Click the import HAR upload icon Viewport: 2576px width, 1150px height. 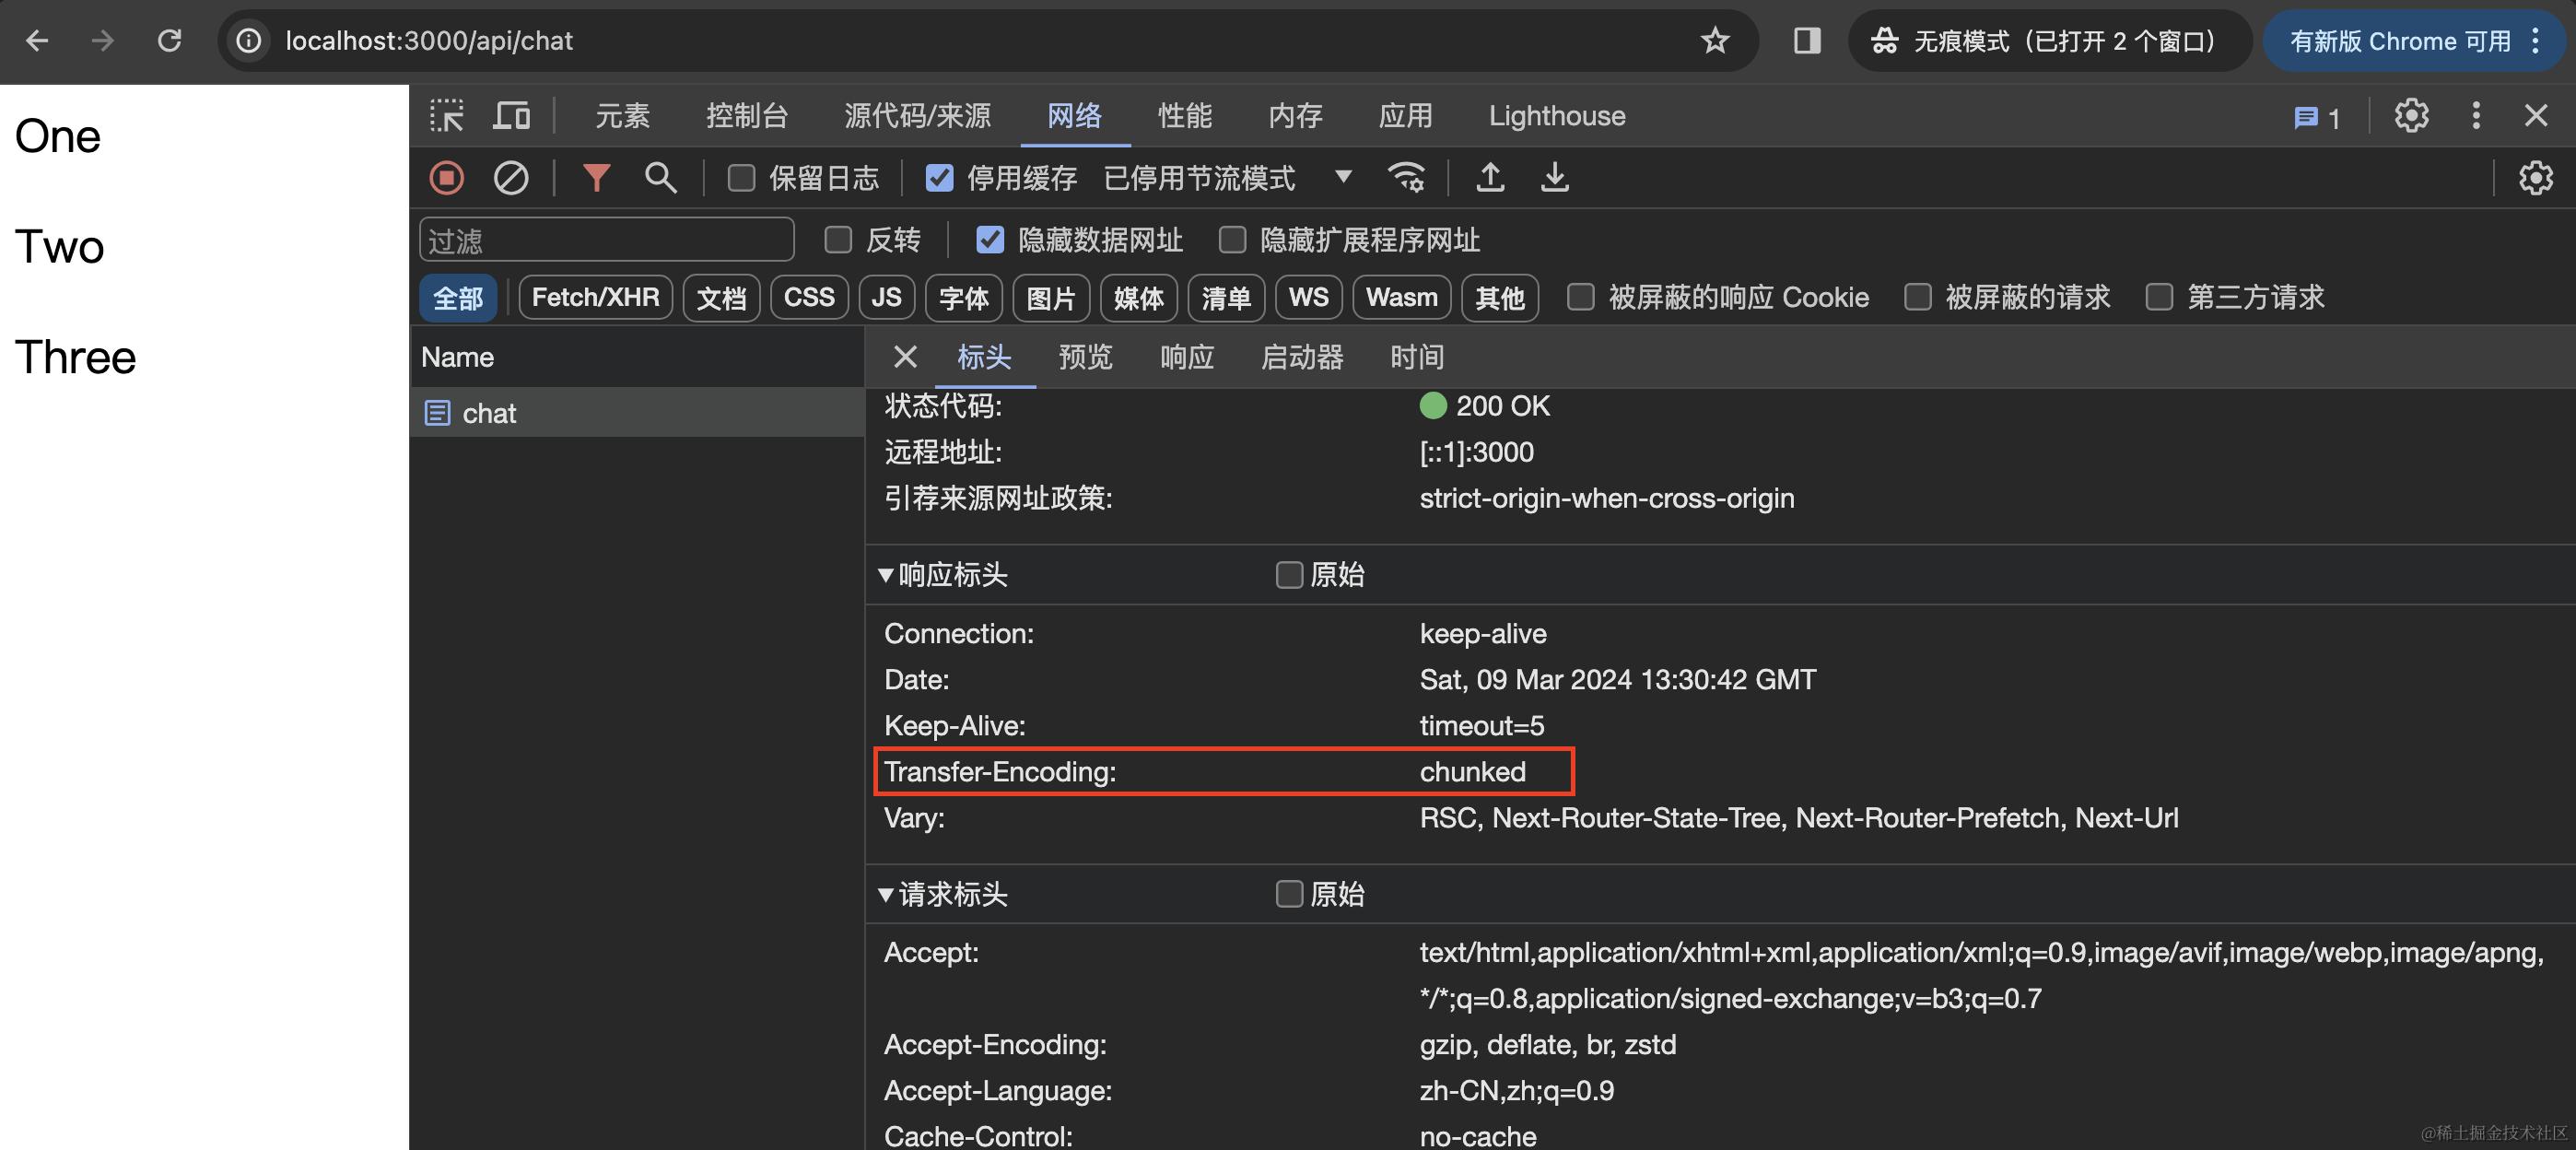(x=1490, y=178)
